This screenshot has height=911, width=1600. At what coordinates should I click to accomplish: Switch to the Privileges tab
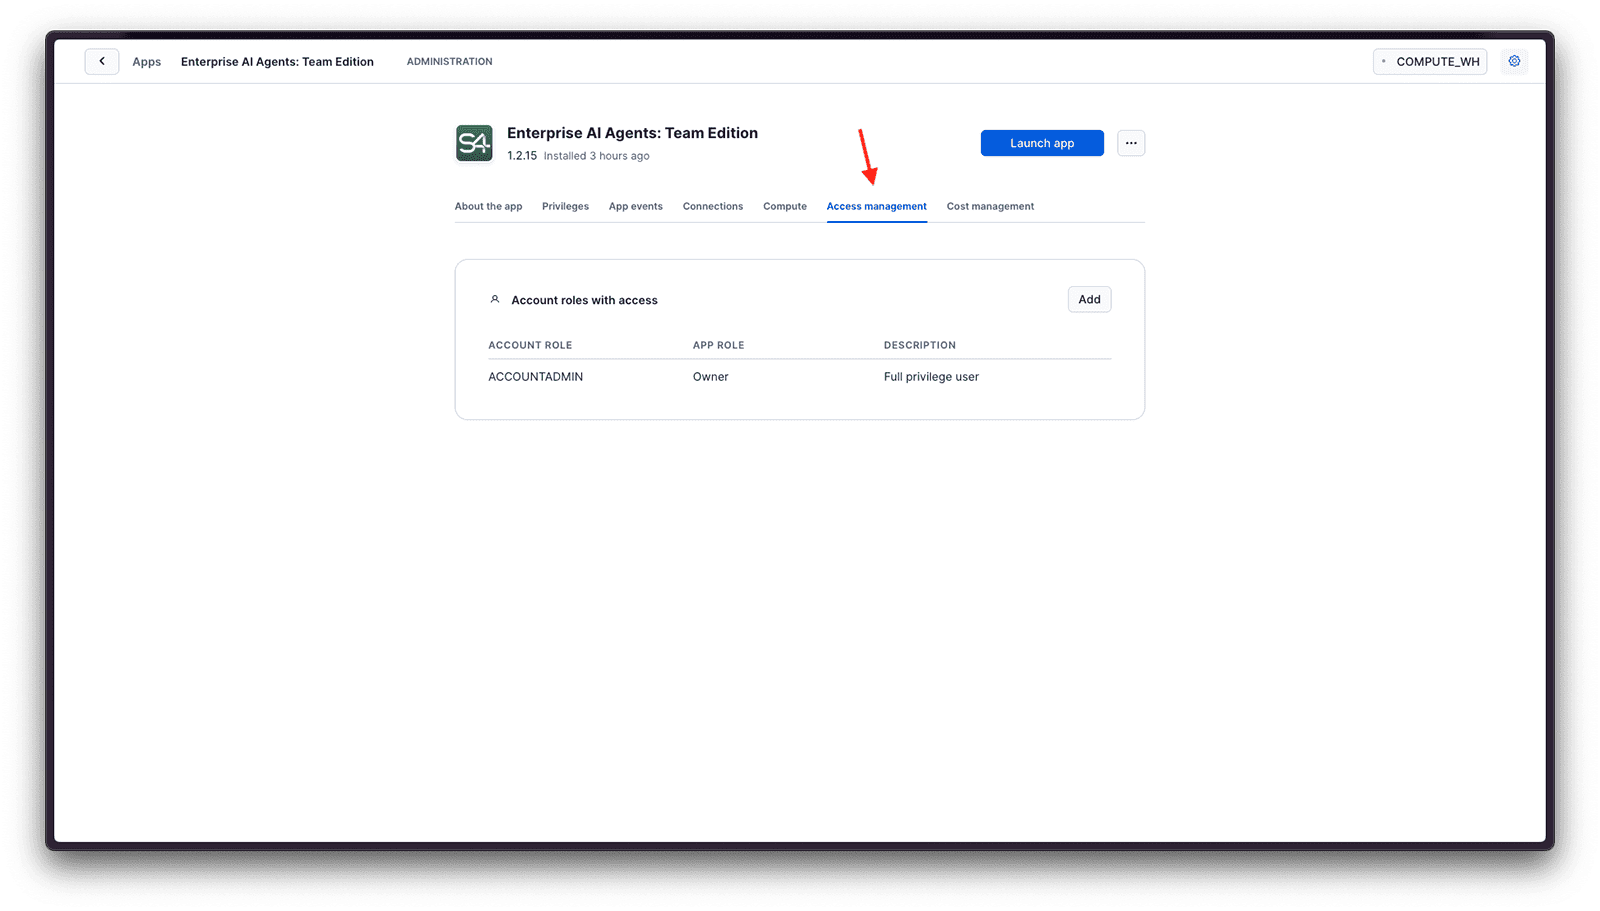click(x=565, y=206)
